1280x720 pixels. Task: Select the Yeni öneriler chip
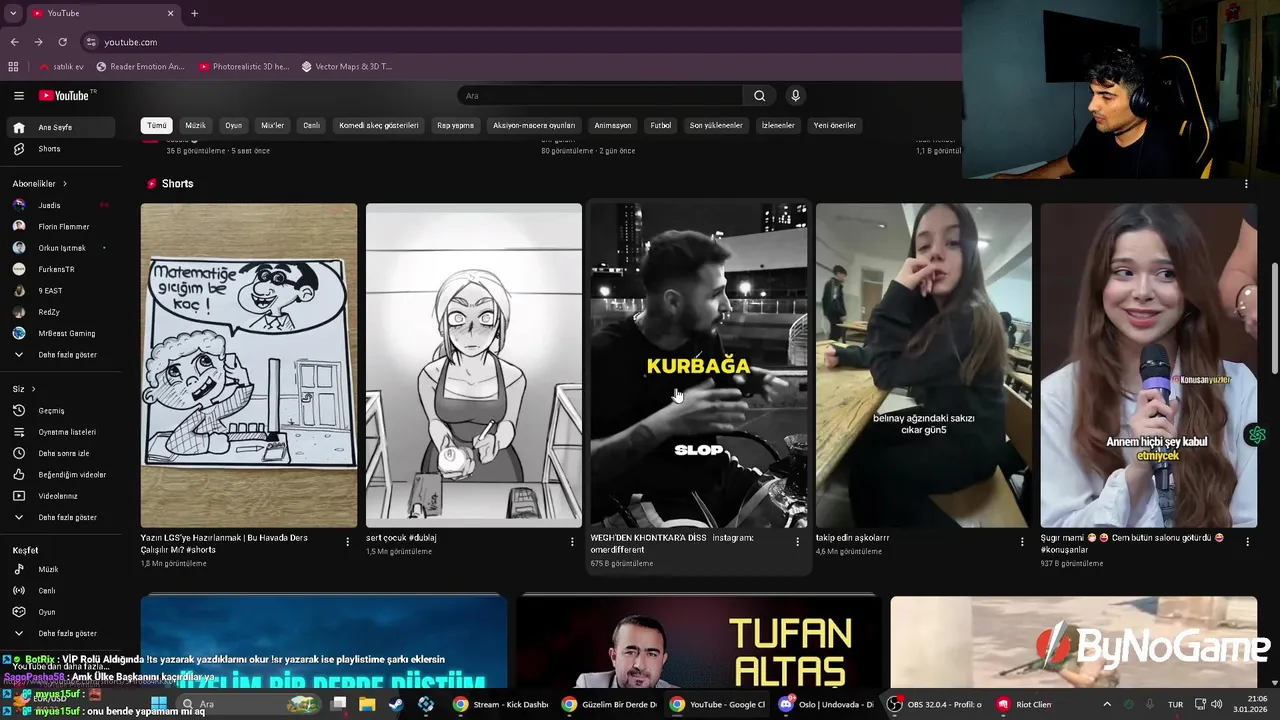835,125
